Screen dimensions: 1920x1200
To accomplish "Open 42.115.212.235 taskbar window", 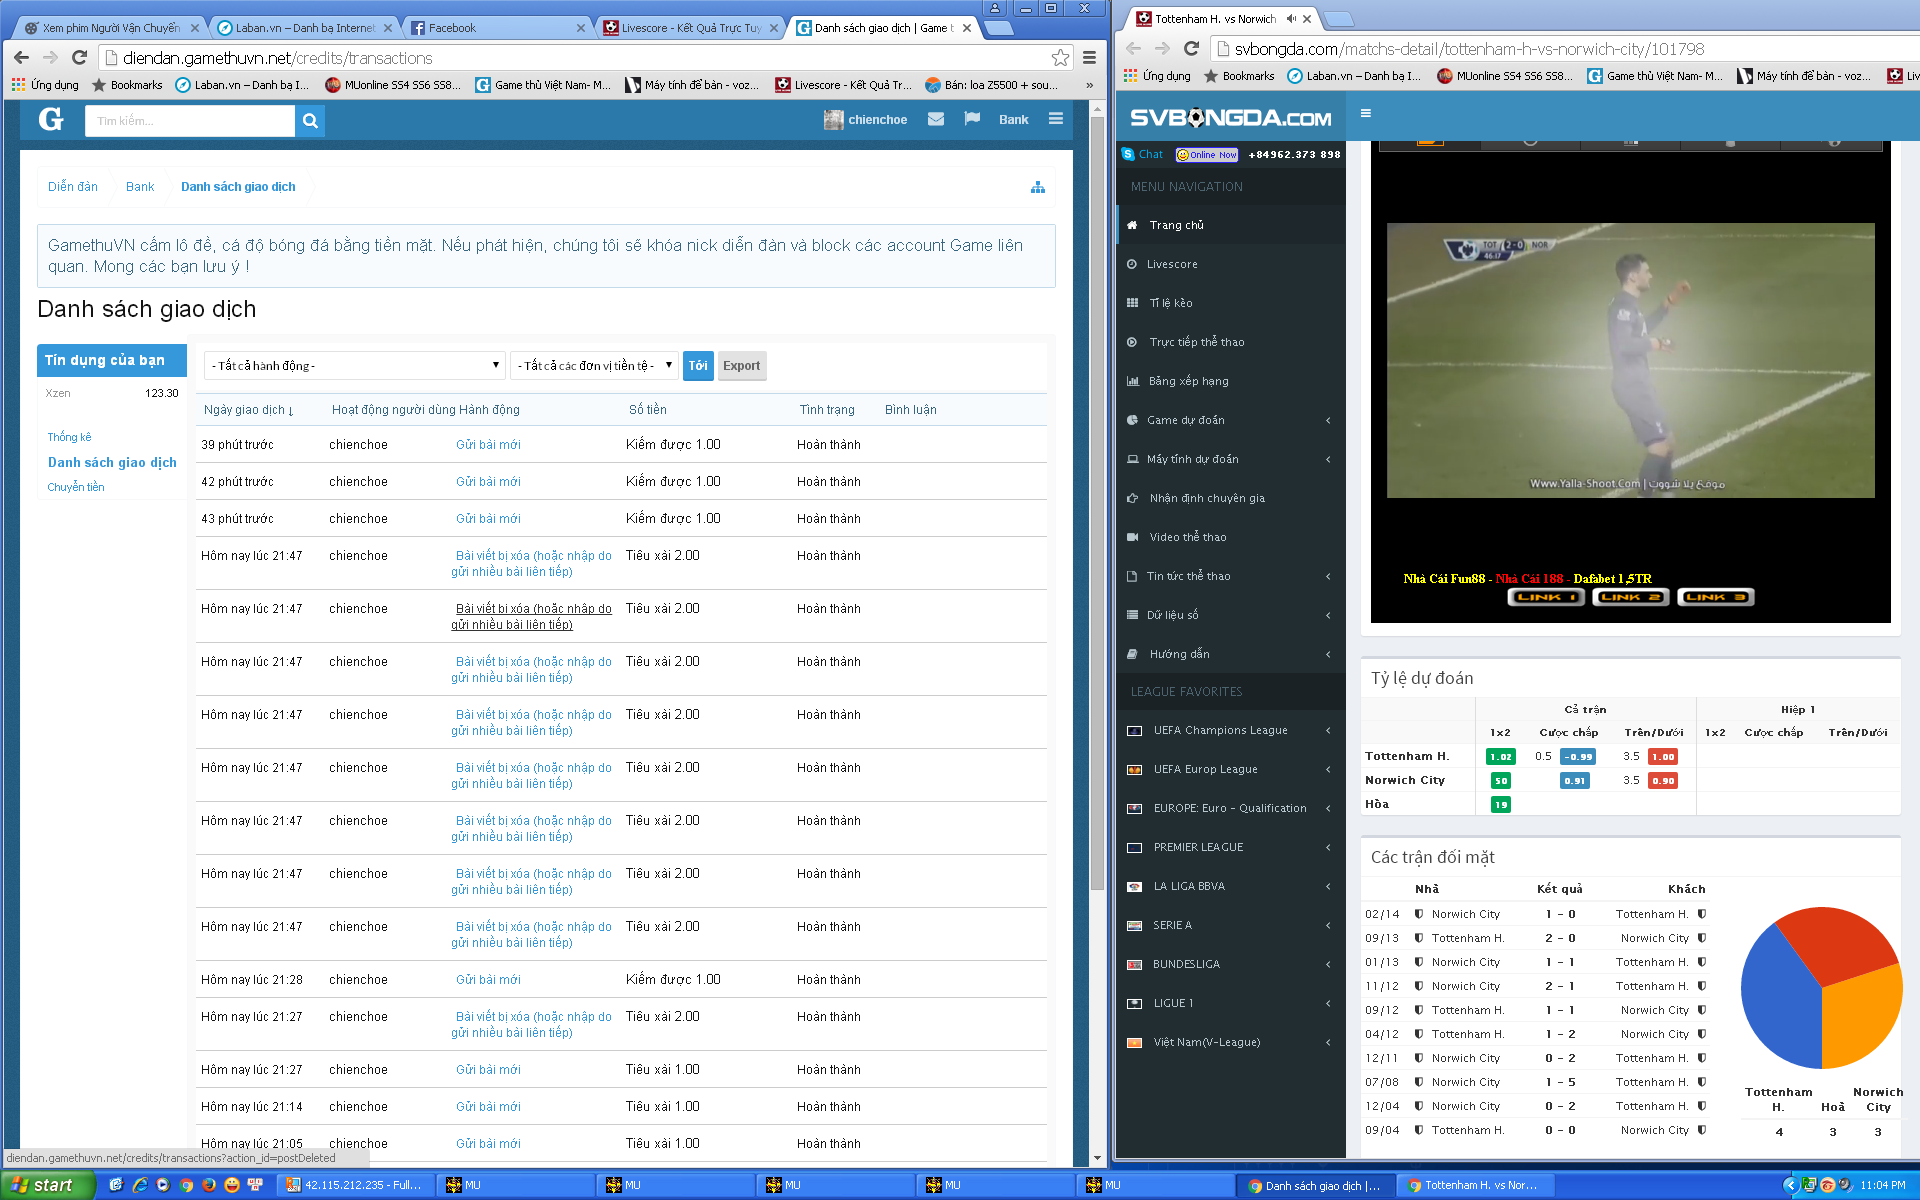I will (x=354, y=1185).
